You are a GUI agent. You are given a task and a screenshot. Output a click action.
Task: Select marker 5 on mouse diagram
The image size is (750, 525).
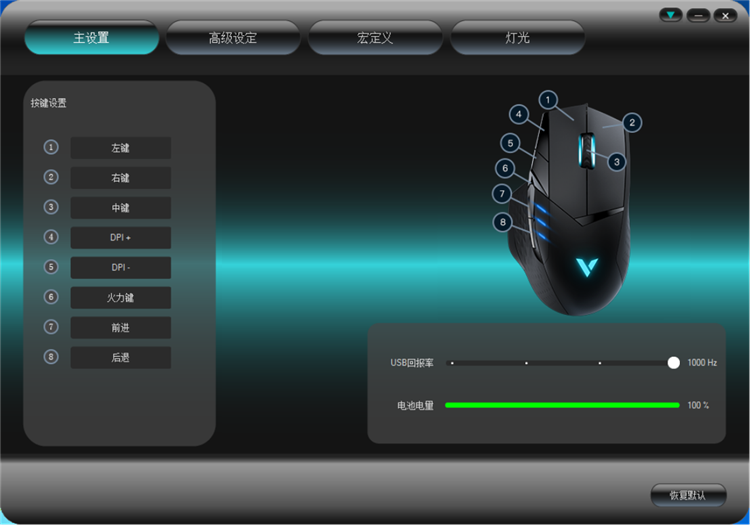tap(510, 143)
